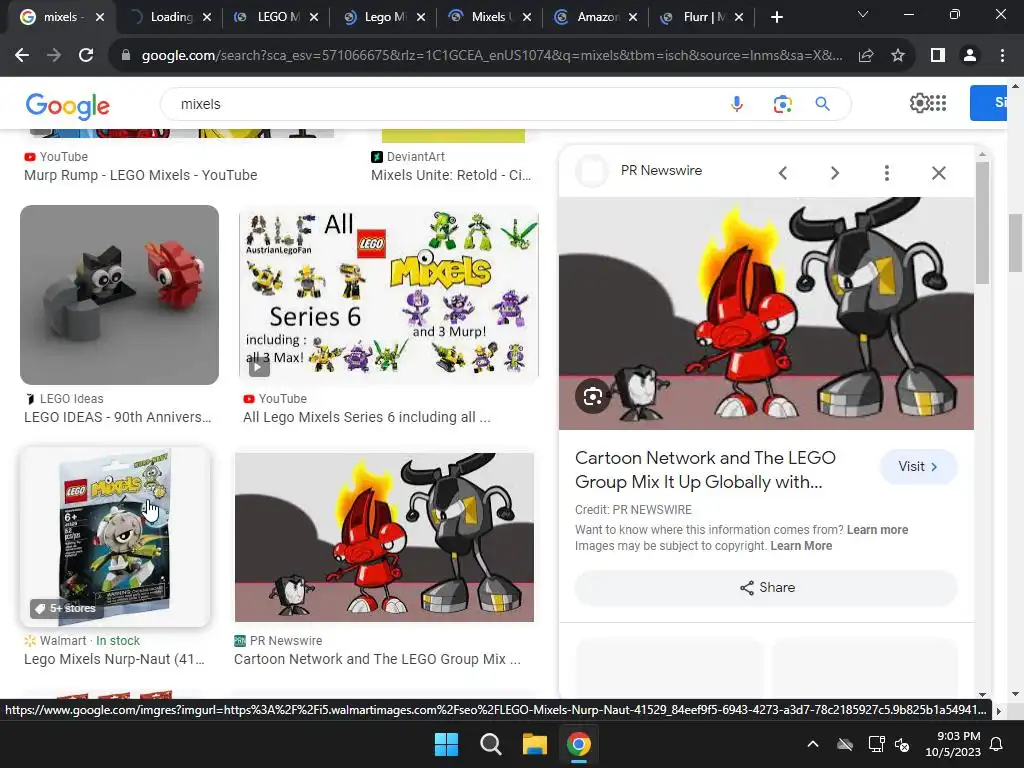
Task: Open All Lego Mixels Series 6 video thumbnail
Action: click(389, 295)
